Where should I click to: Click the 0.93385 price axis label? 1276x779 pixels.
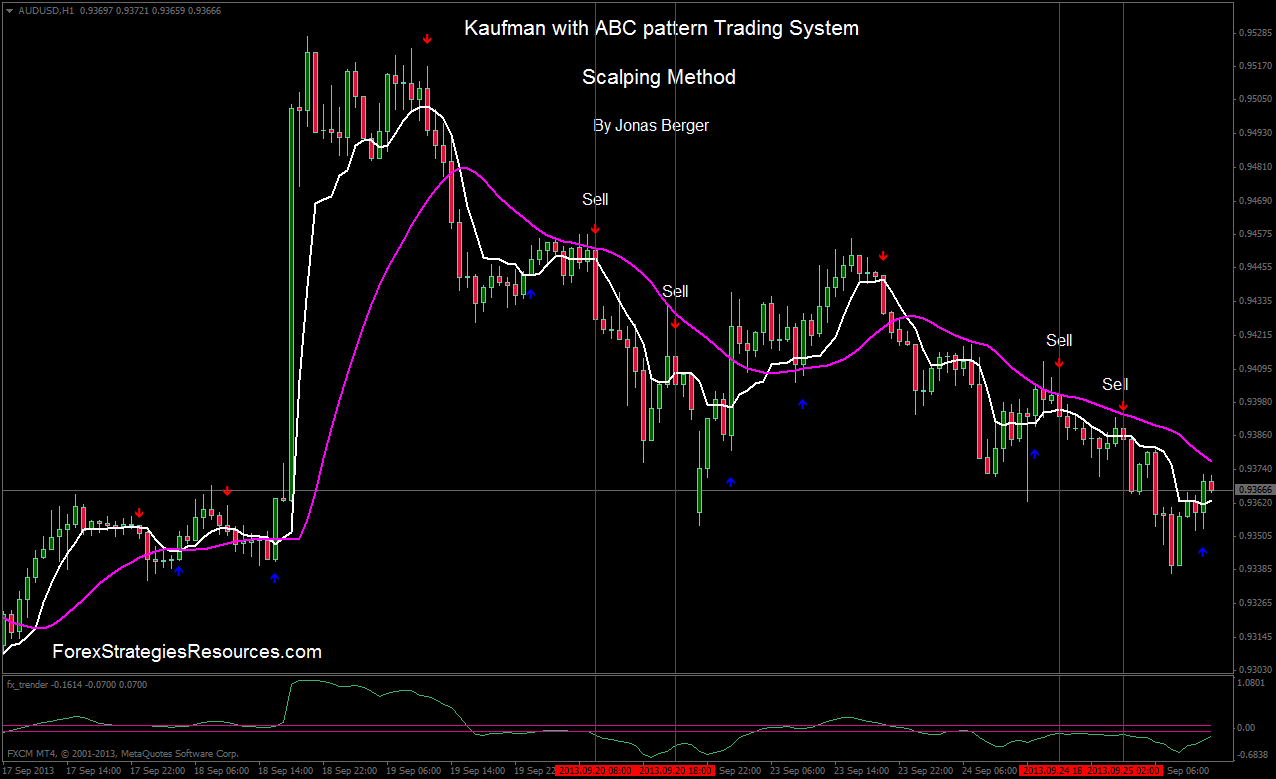pos(1254,569)
